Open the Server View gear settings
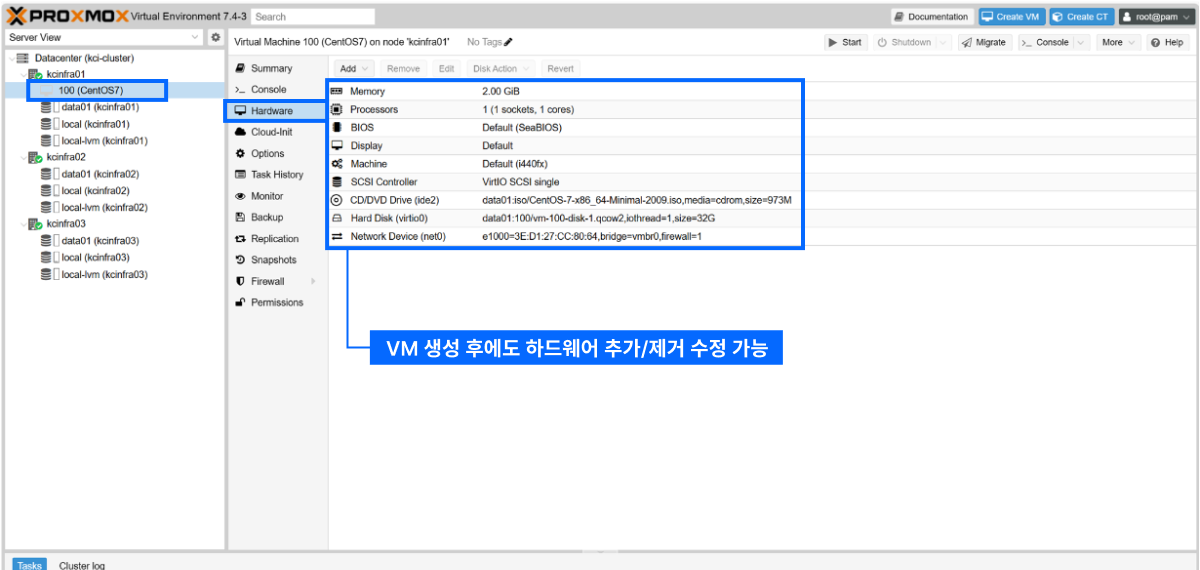Viewport: 1200px width, 570px height. (x=216, y=37)
